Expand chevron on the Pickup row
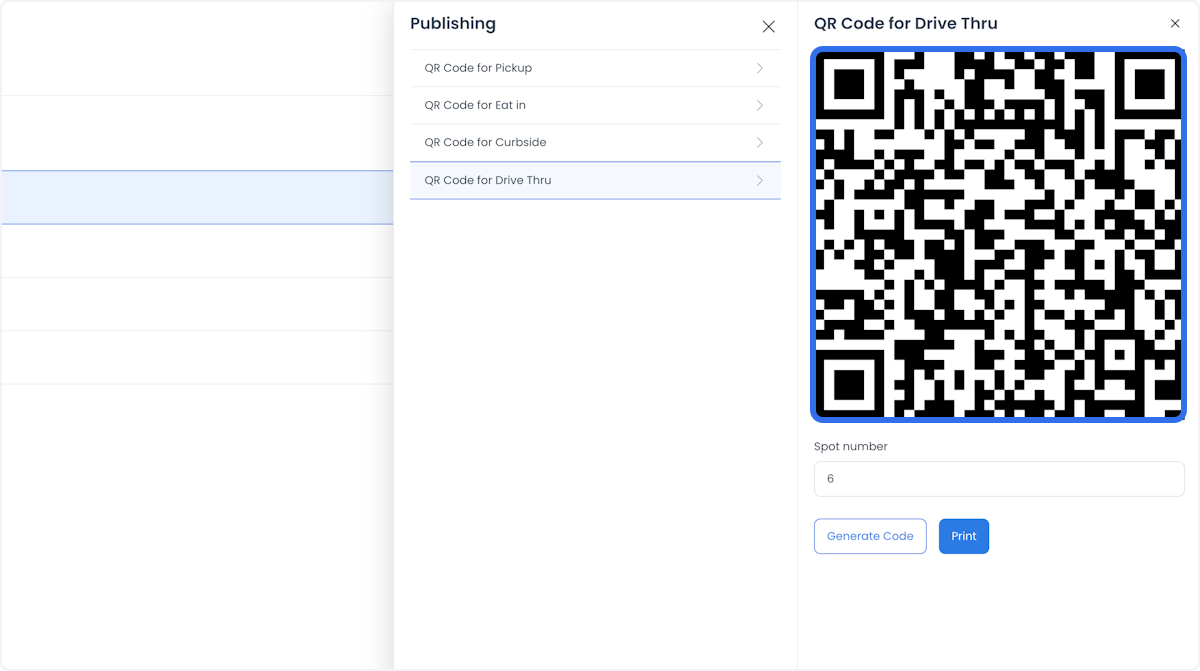 pos(760,68)
